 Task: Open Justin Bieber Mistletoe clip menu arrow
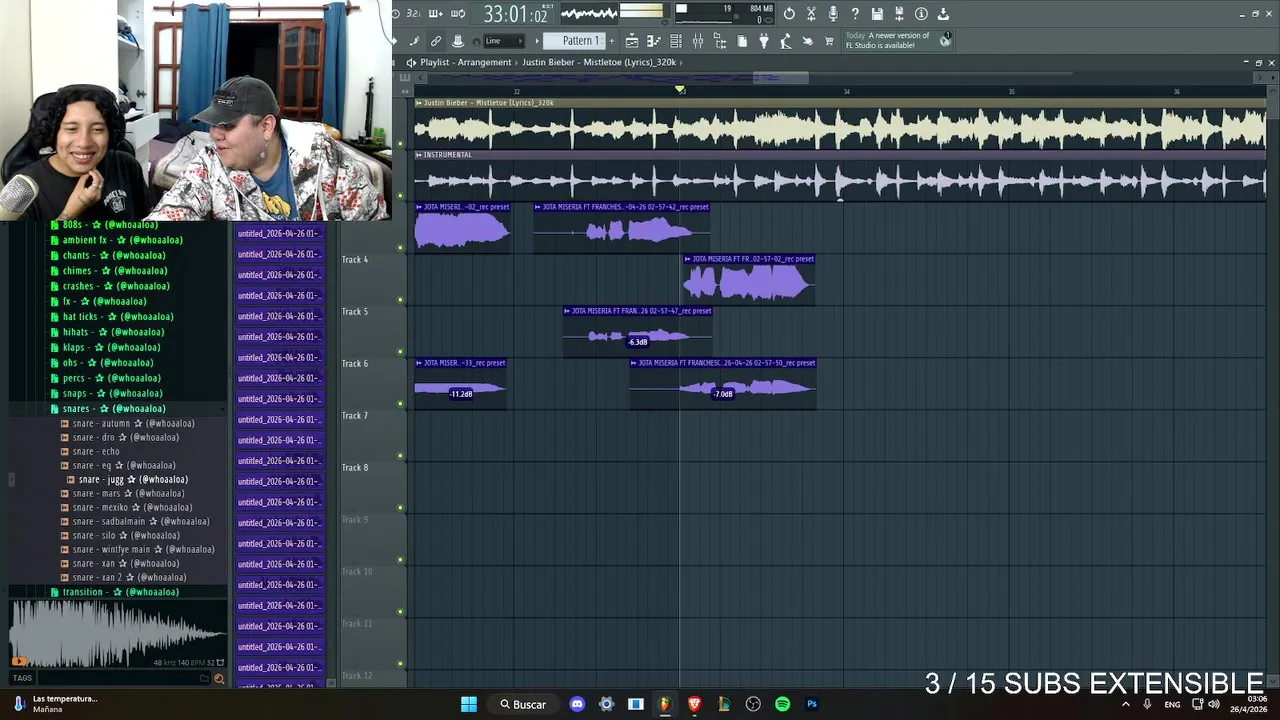419,103
